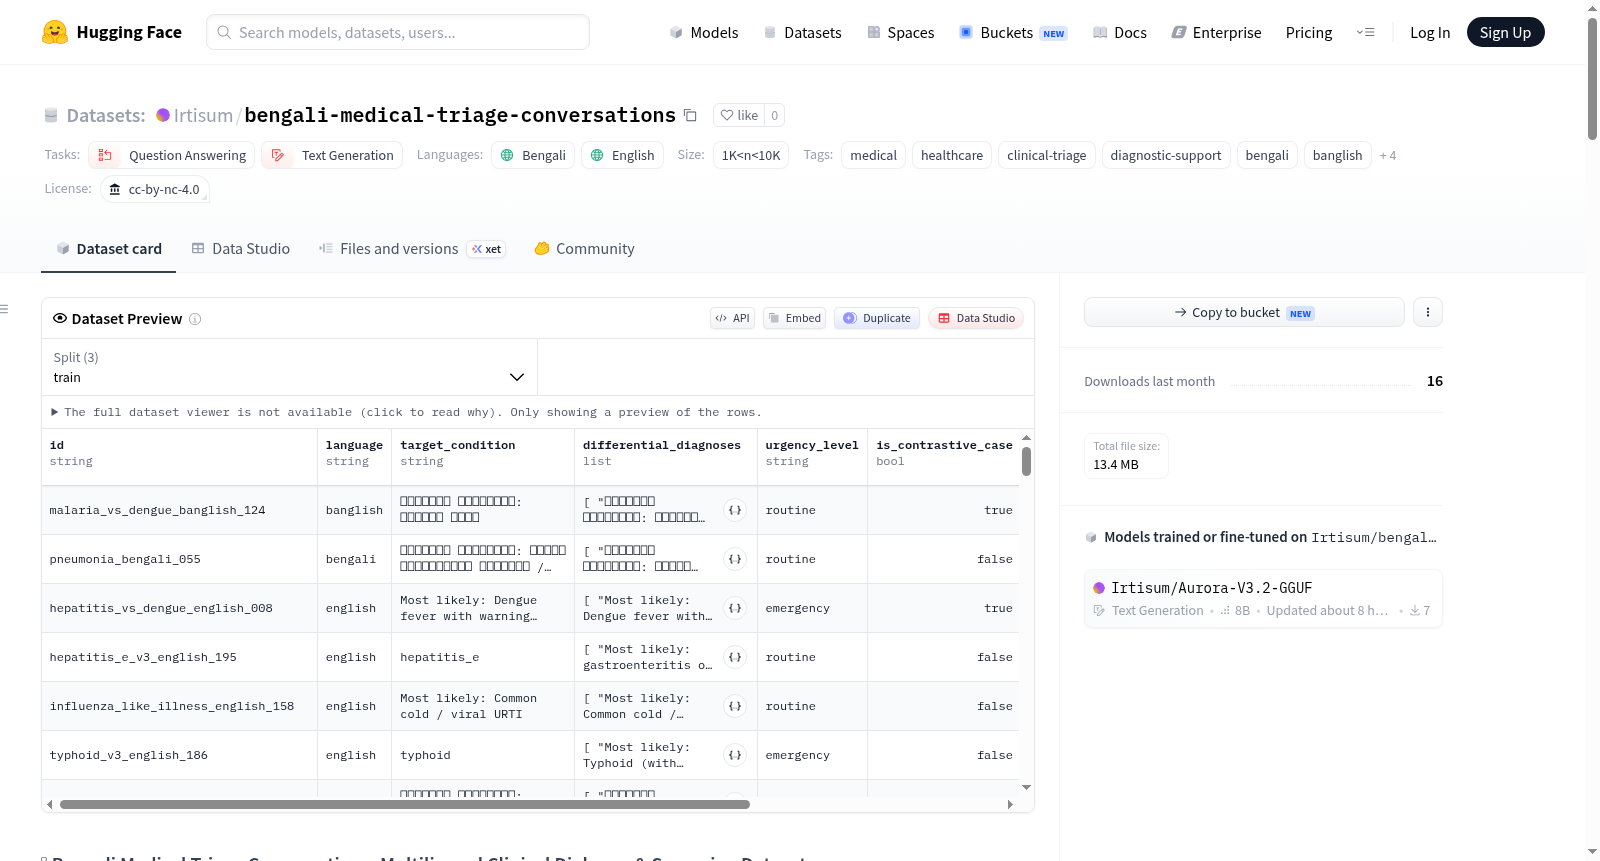Open Datasets in the top navigation
1600x861 pixels.
click(802, 32)
